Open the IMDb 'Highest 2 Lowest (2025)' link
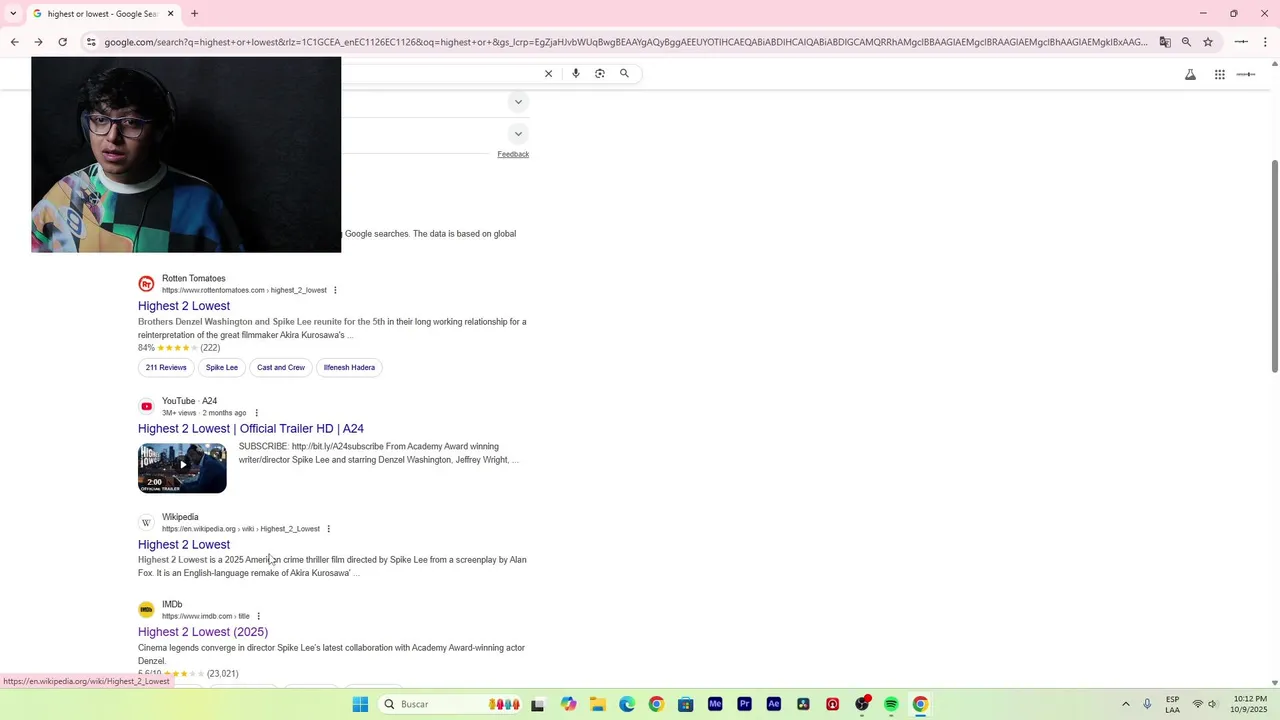This screenshot has height=720, width=1280. 203,632
